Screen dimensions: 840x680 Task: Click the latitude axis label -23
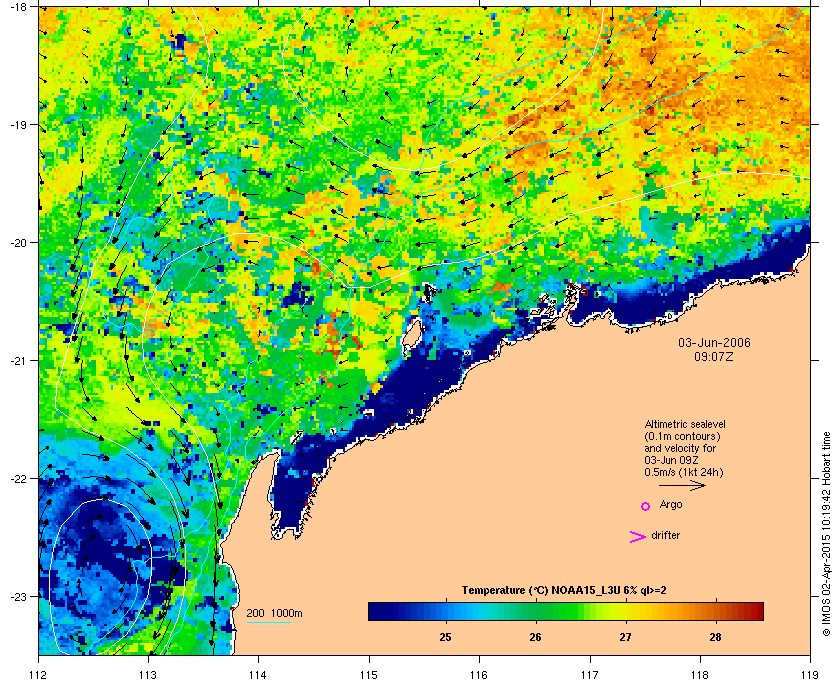[18, 596]
